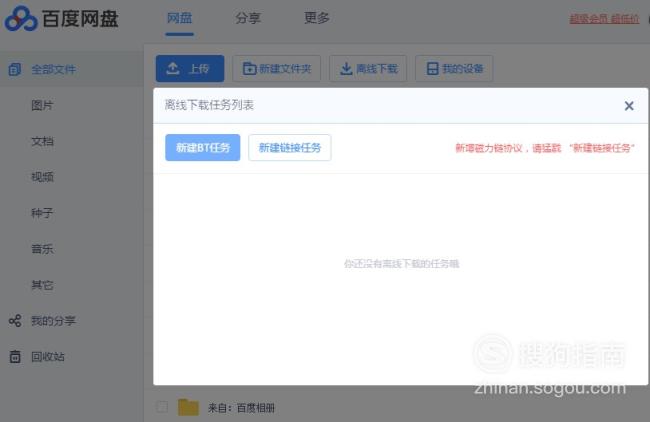Click the yellow folder icon 来自：百度相册
The width and height of the screenshot is (650, 422).
tap(188, 407)
